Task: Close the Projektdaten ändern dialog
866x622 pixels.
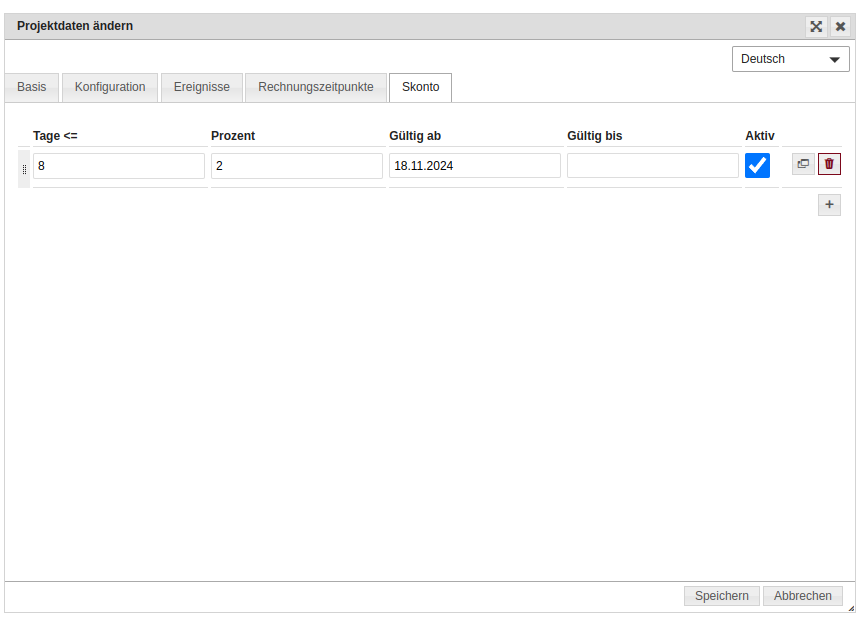Action: 841,27
